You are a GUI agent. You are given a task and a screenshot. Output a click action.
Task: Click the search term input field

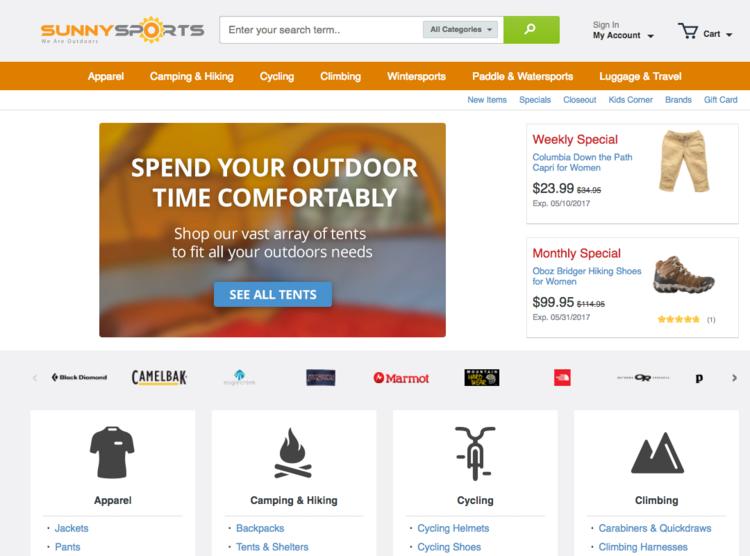point(321,30)
